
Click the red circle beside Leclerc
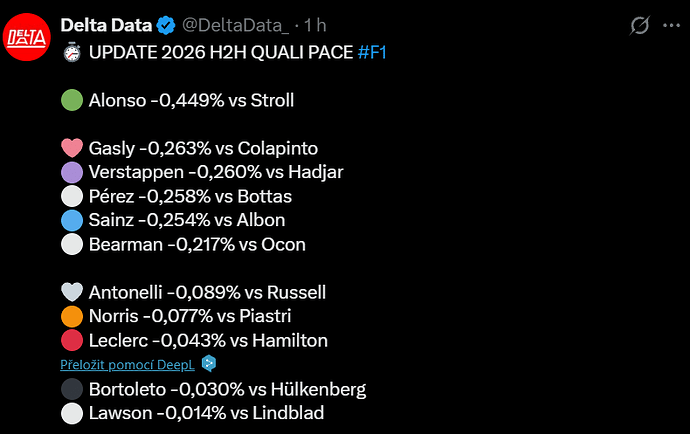[72, 340]
